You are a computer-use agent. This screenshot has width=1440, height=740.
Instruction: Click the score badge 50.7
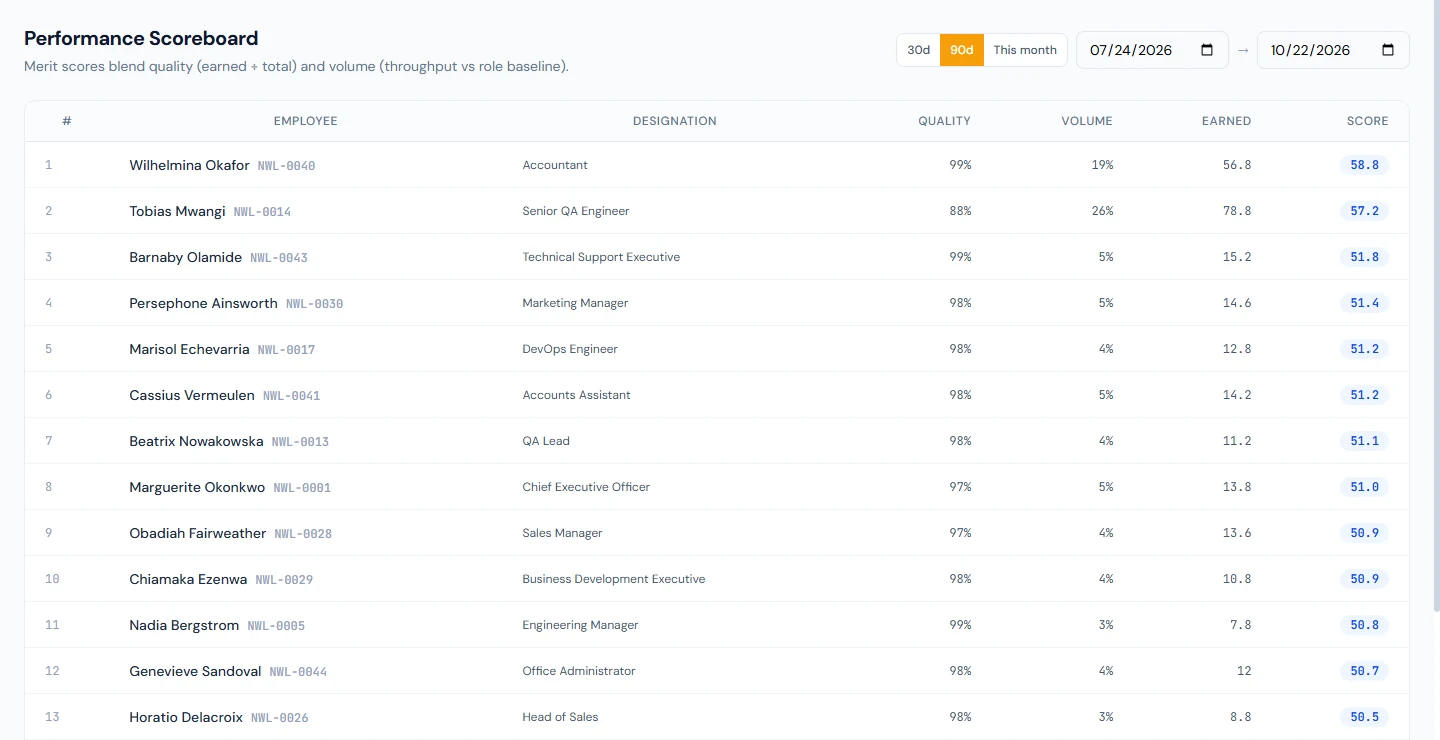(1364, 671)
